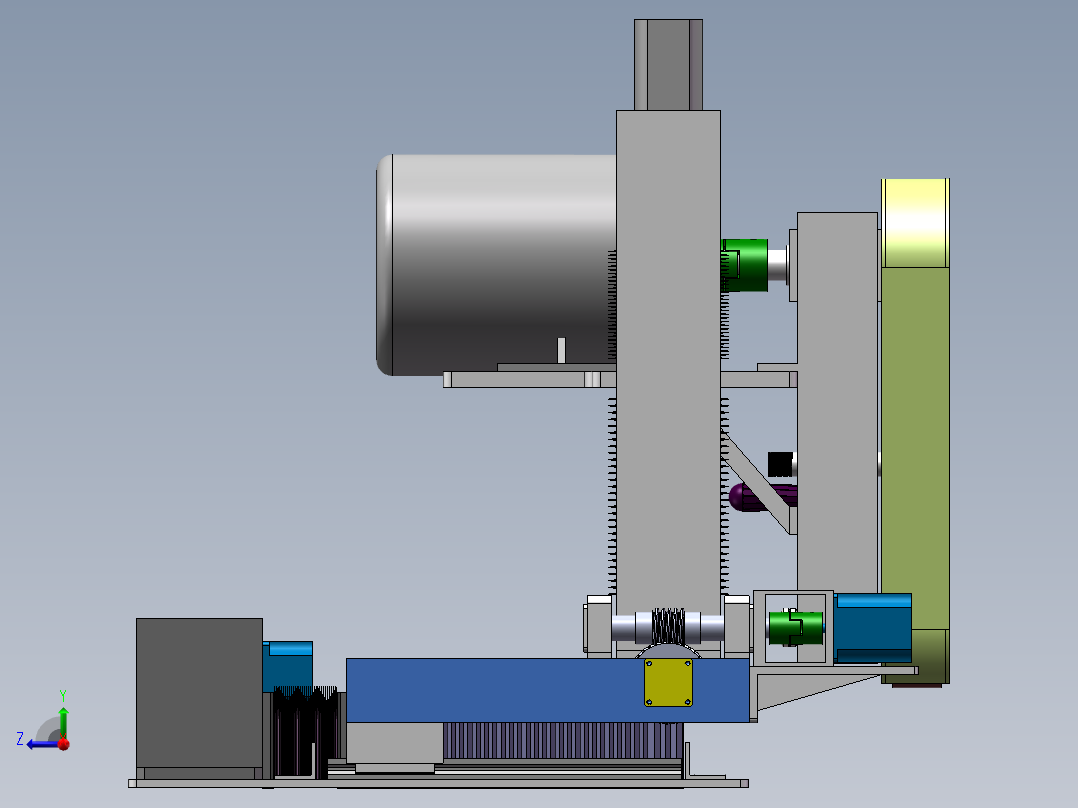This screenshot has width=1078, height=808.
Task: Select the dark gray square post atop column
Action: tap(668, 65)
